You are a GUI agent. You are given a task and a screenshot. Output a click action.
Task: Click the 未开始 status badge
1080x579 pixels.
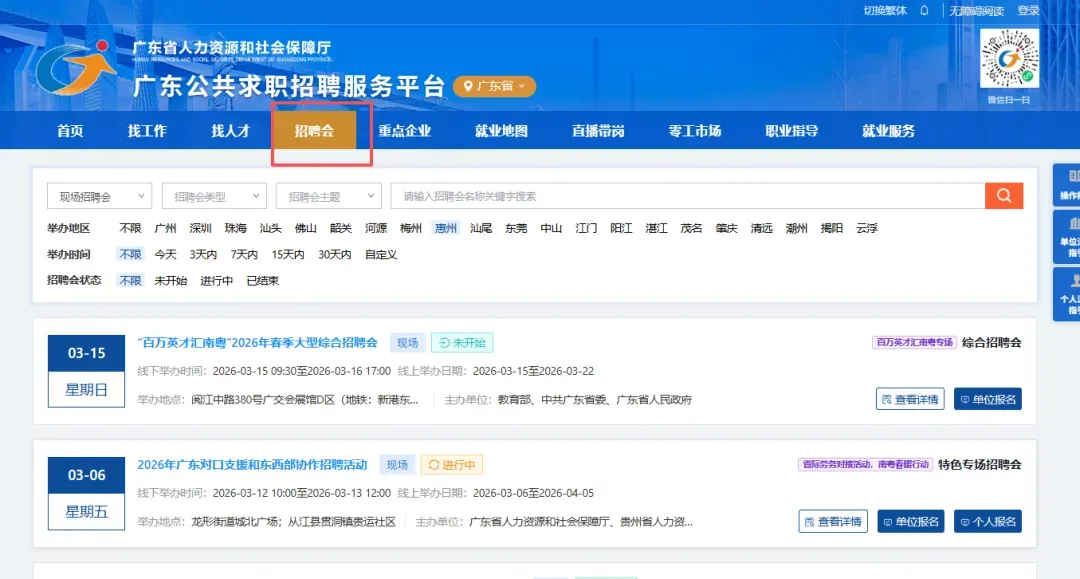(x=462, y=342)
